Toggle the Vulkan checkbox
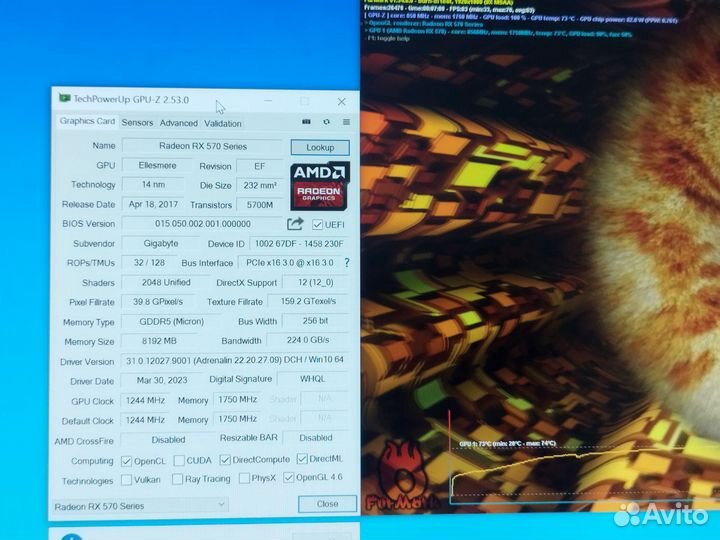 [x=126, y=480]
